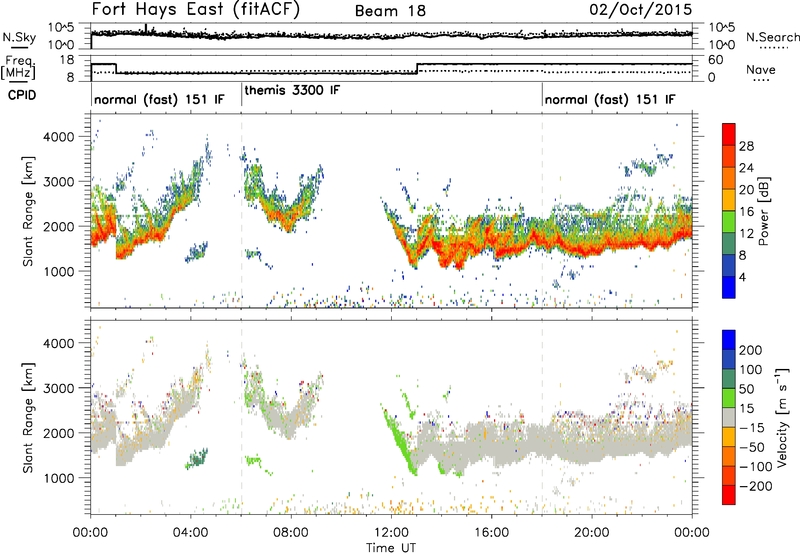Screen dimensions: 800x554
Task: Click the 'Slant Range [km]' label of the power panel
Action: click(29, 211)
